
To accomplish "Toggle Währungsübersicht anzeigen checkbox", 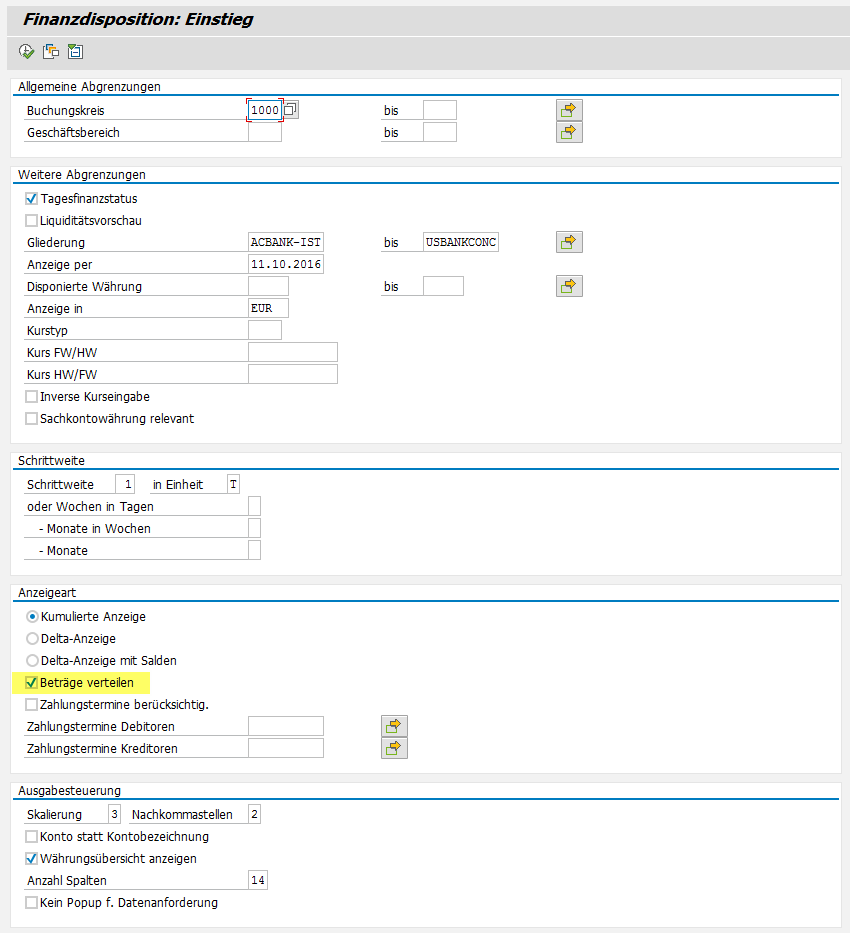I will 31,859.
